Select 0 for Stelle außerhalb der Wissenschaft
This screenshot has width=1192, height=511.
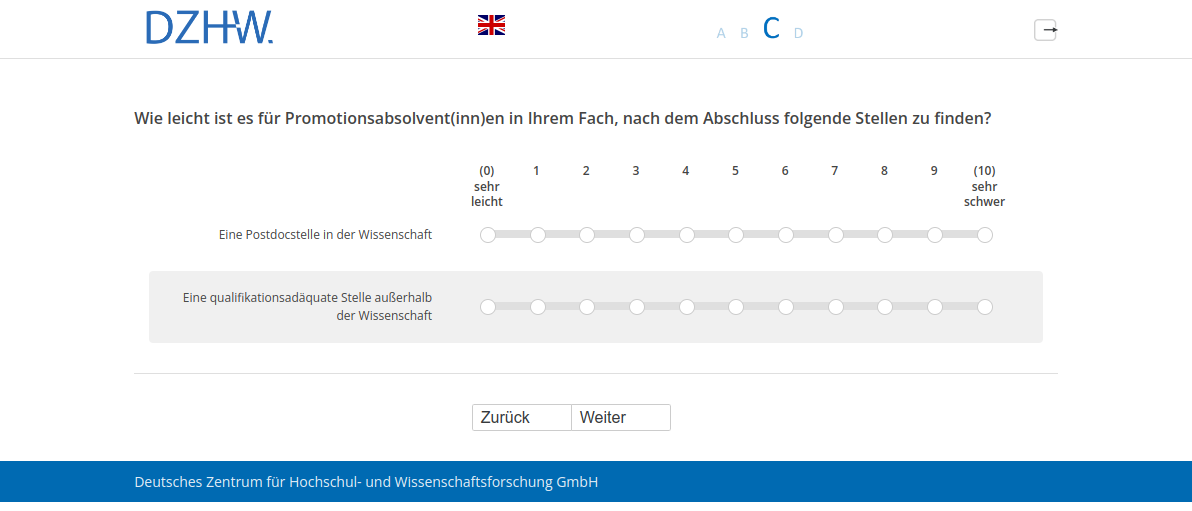point(488,307)
